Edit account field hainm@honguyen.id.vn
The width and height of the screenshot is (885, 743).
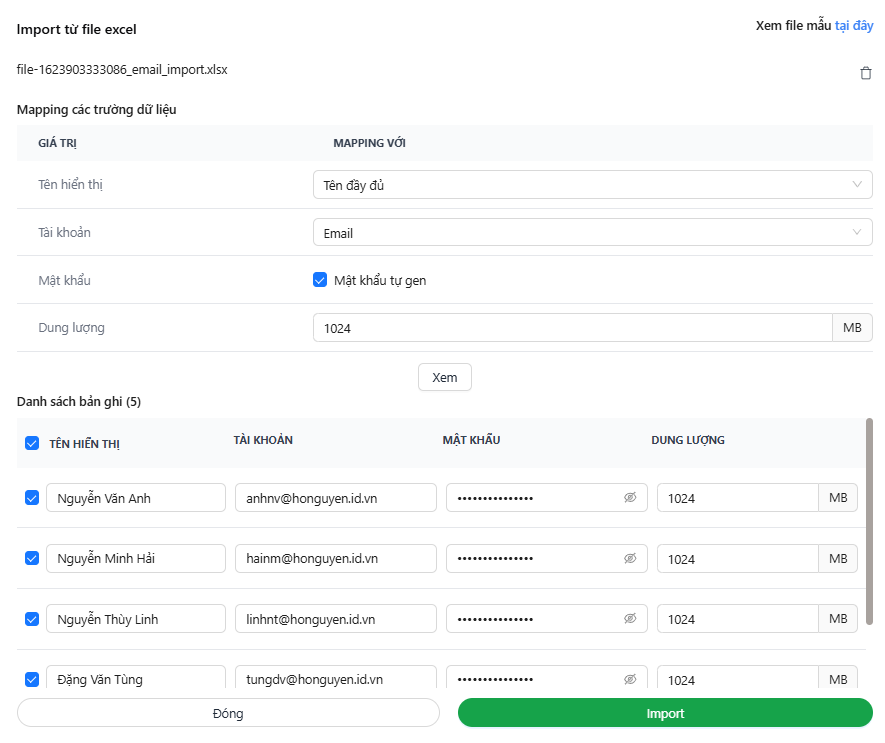click(x=336, y=558)
